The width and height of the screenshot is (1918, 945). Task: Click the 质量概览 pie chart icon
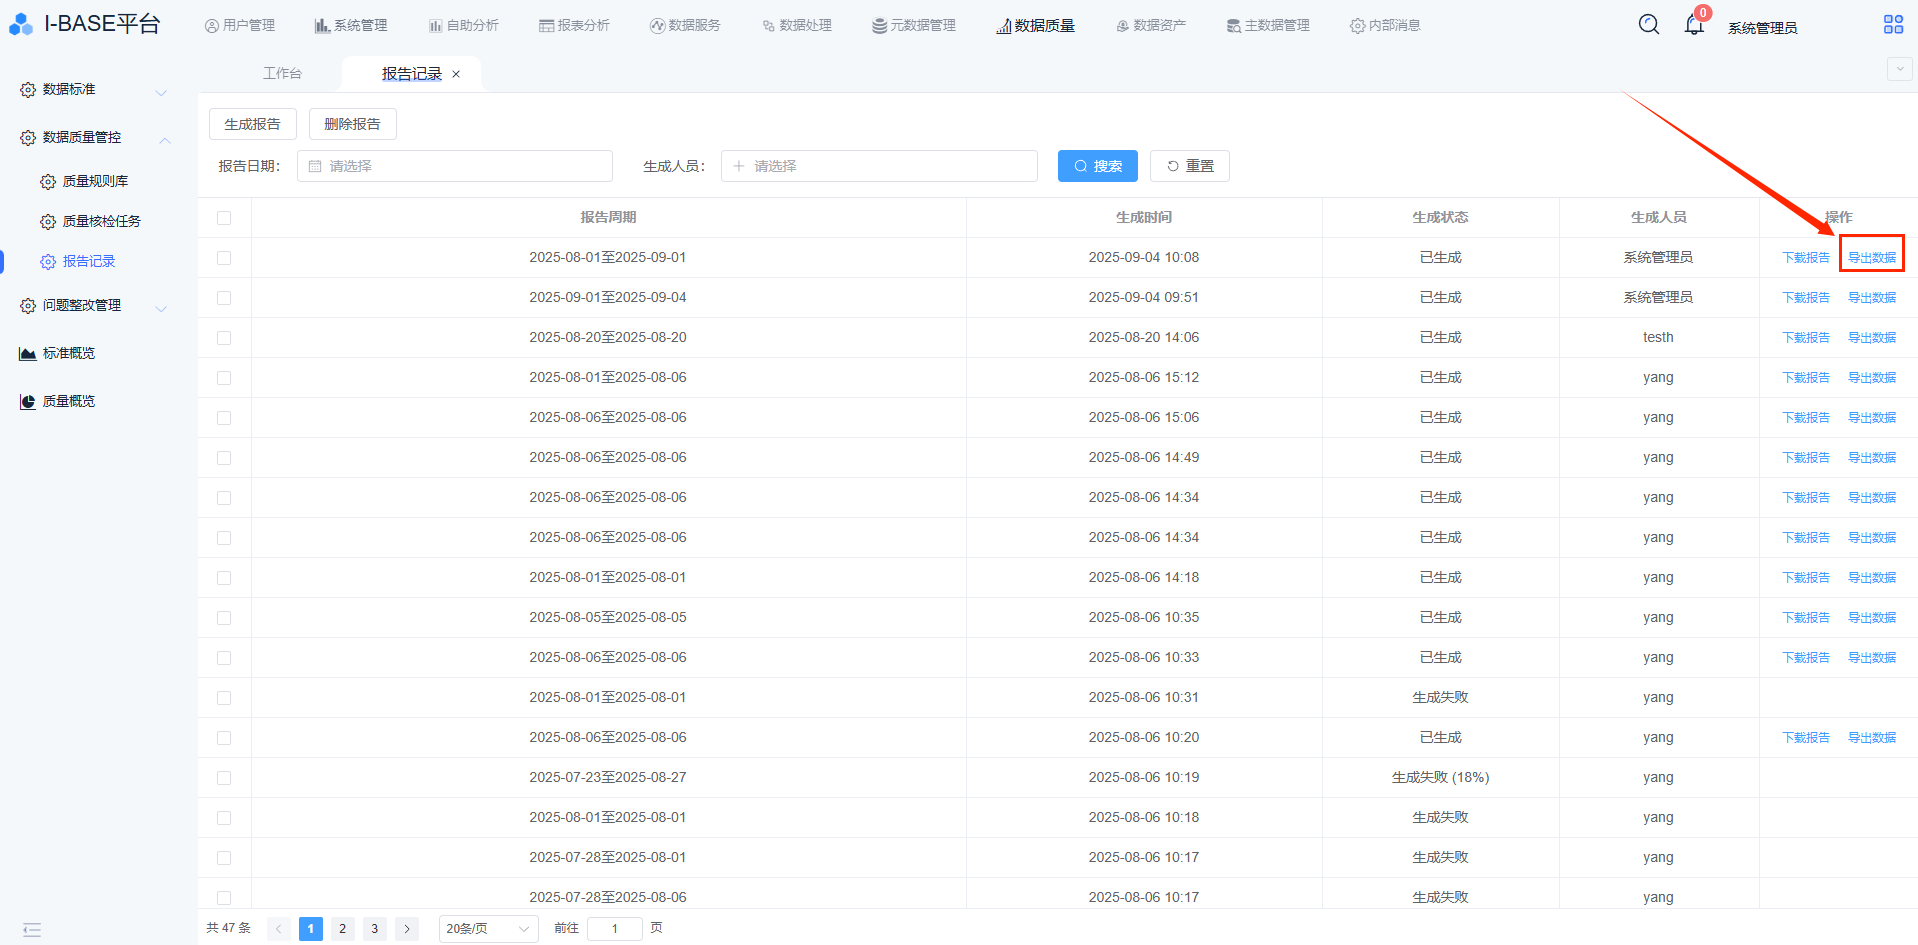[28, 402]
